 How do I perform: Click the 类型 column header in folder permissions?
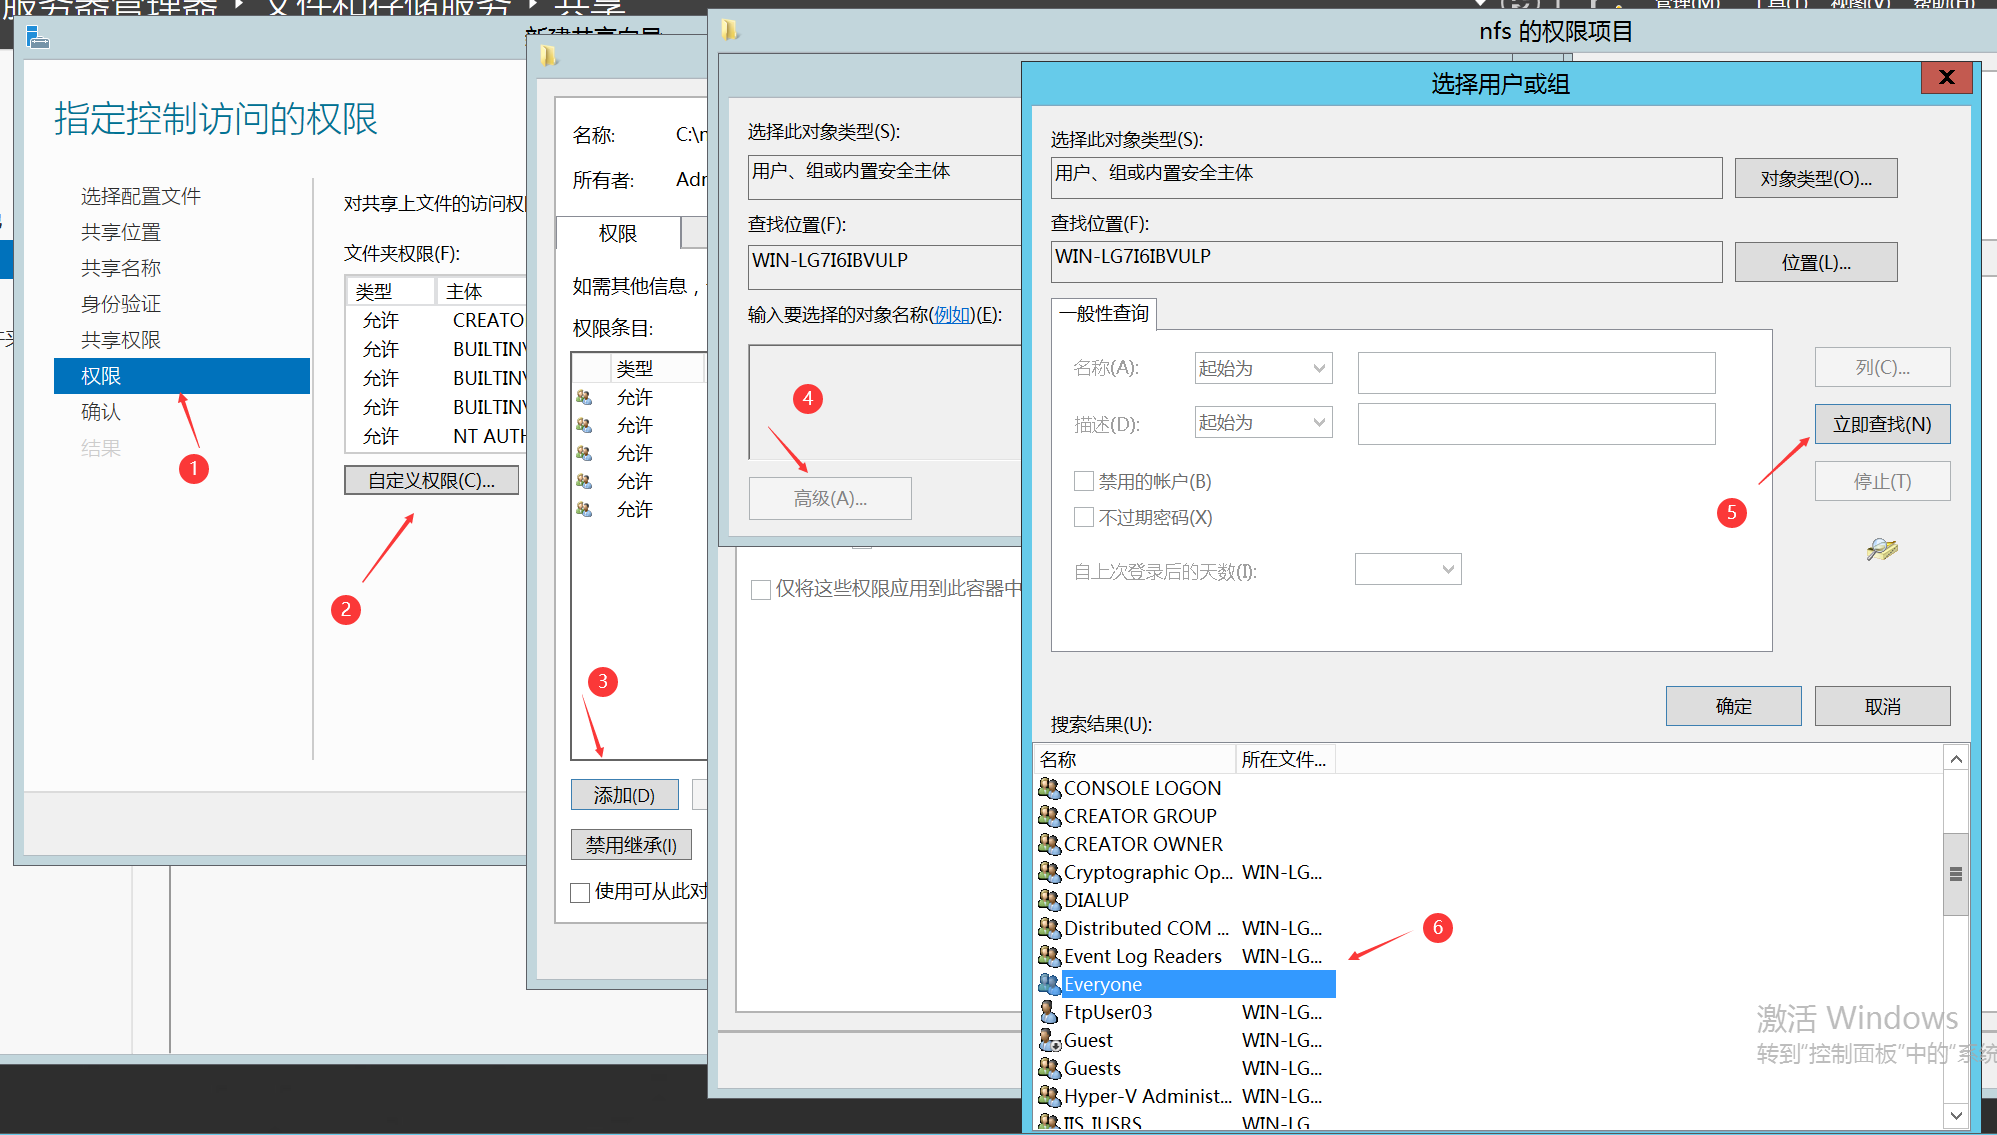(392, 291)
